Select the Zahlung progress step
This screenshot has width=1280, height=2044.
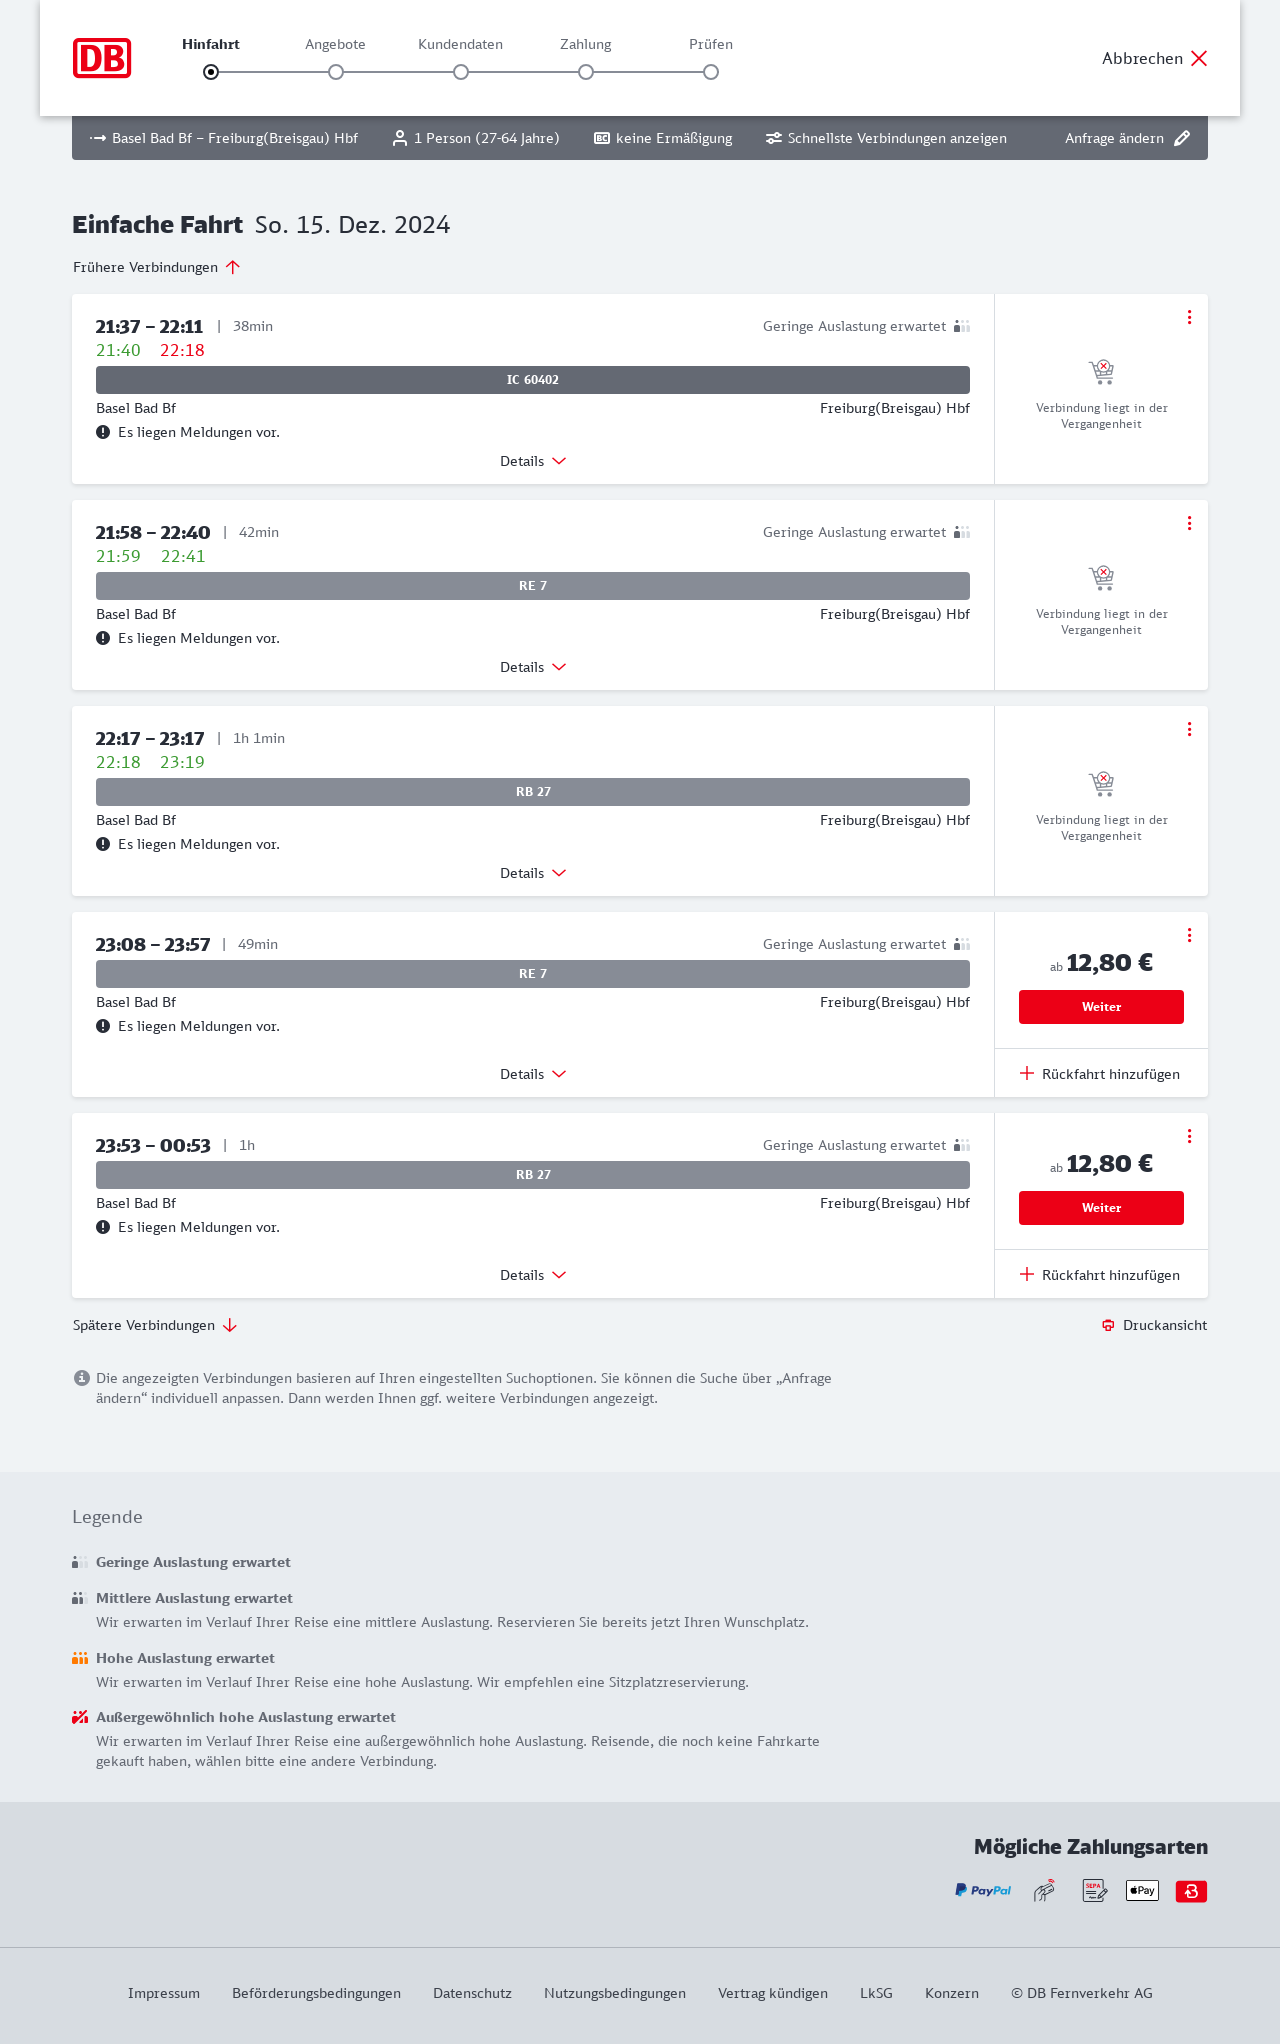pyautogui.click(x=586, y=71)
